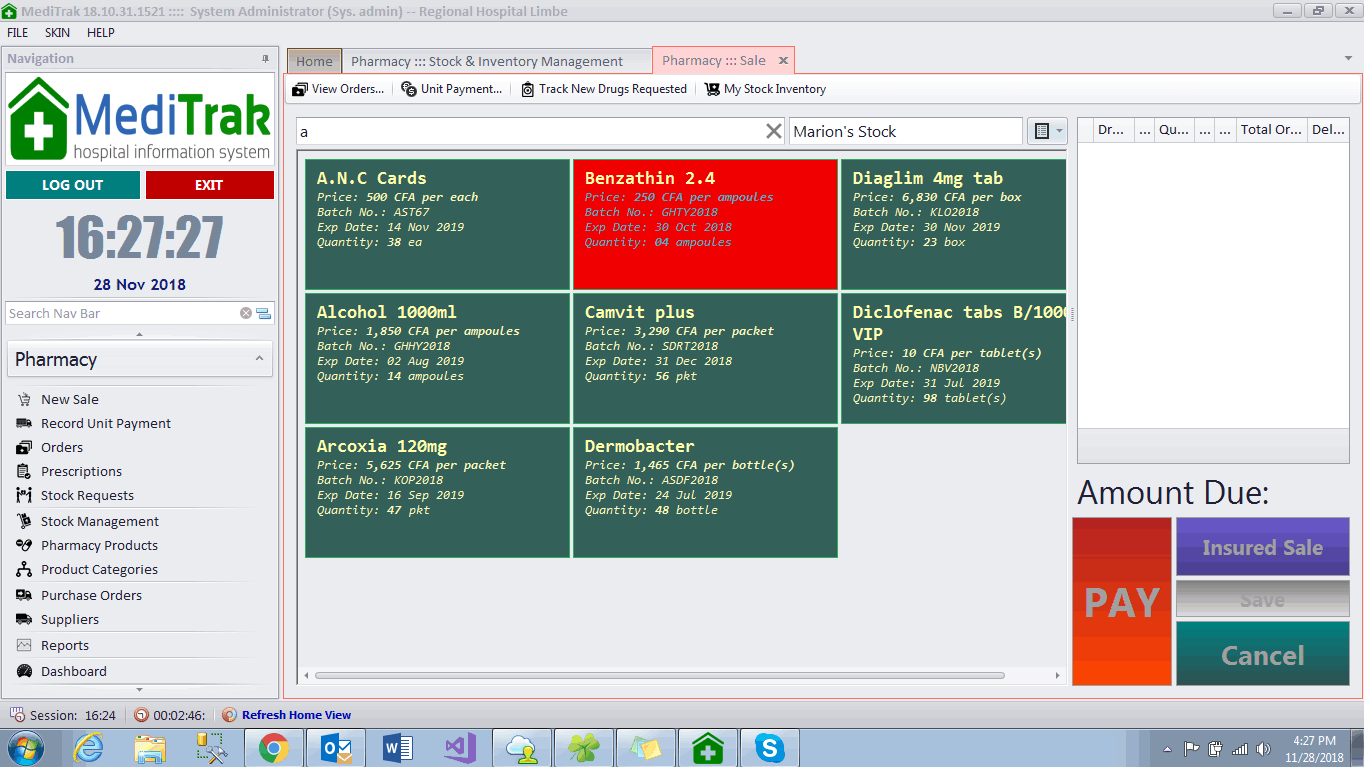
Task: Open the FILE menu
Action: click(x=18, y=33)
